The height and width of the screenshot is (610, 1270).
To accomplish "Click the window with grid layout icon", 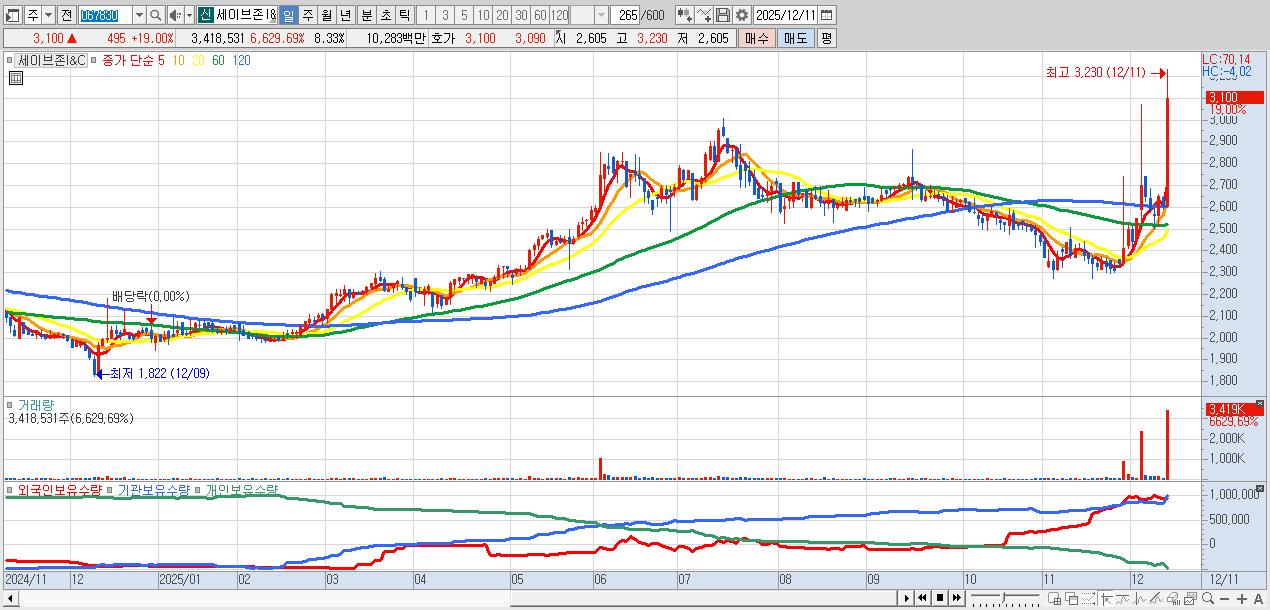I will coord(1054,598).
